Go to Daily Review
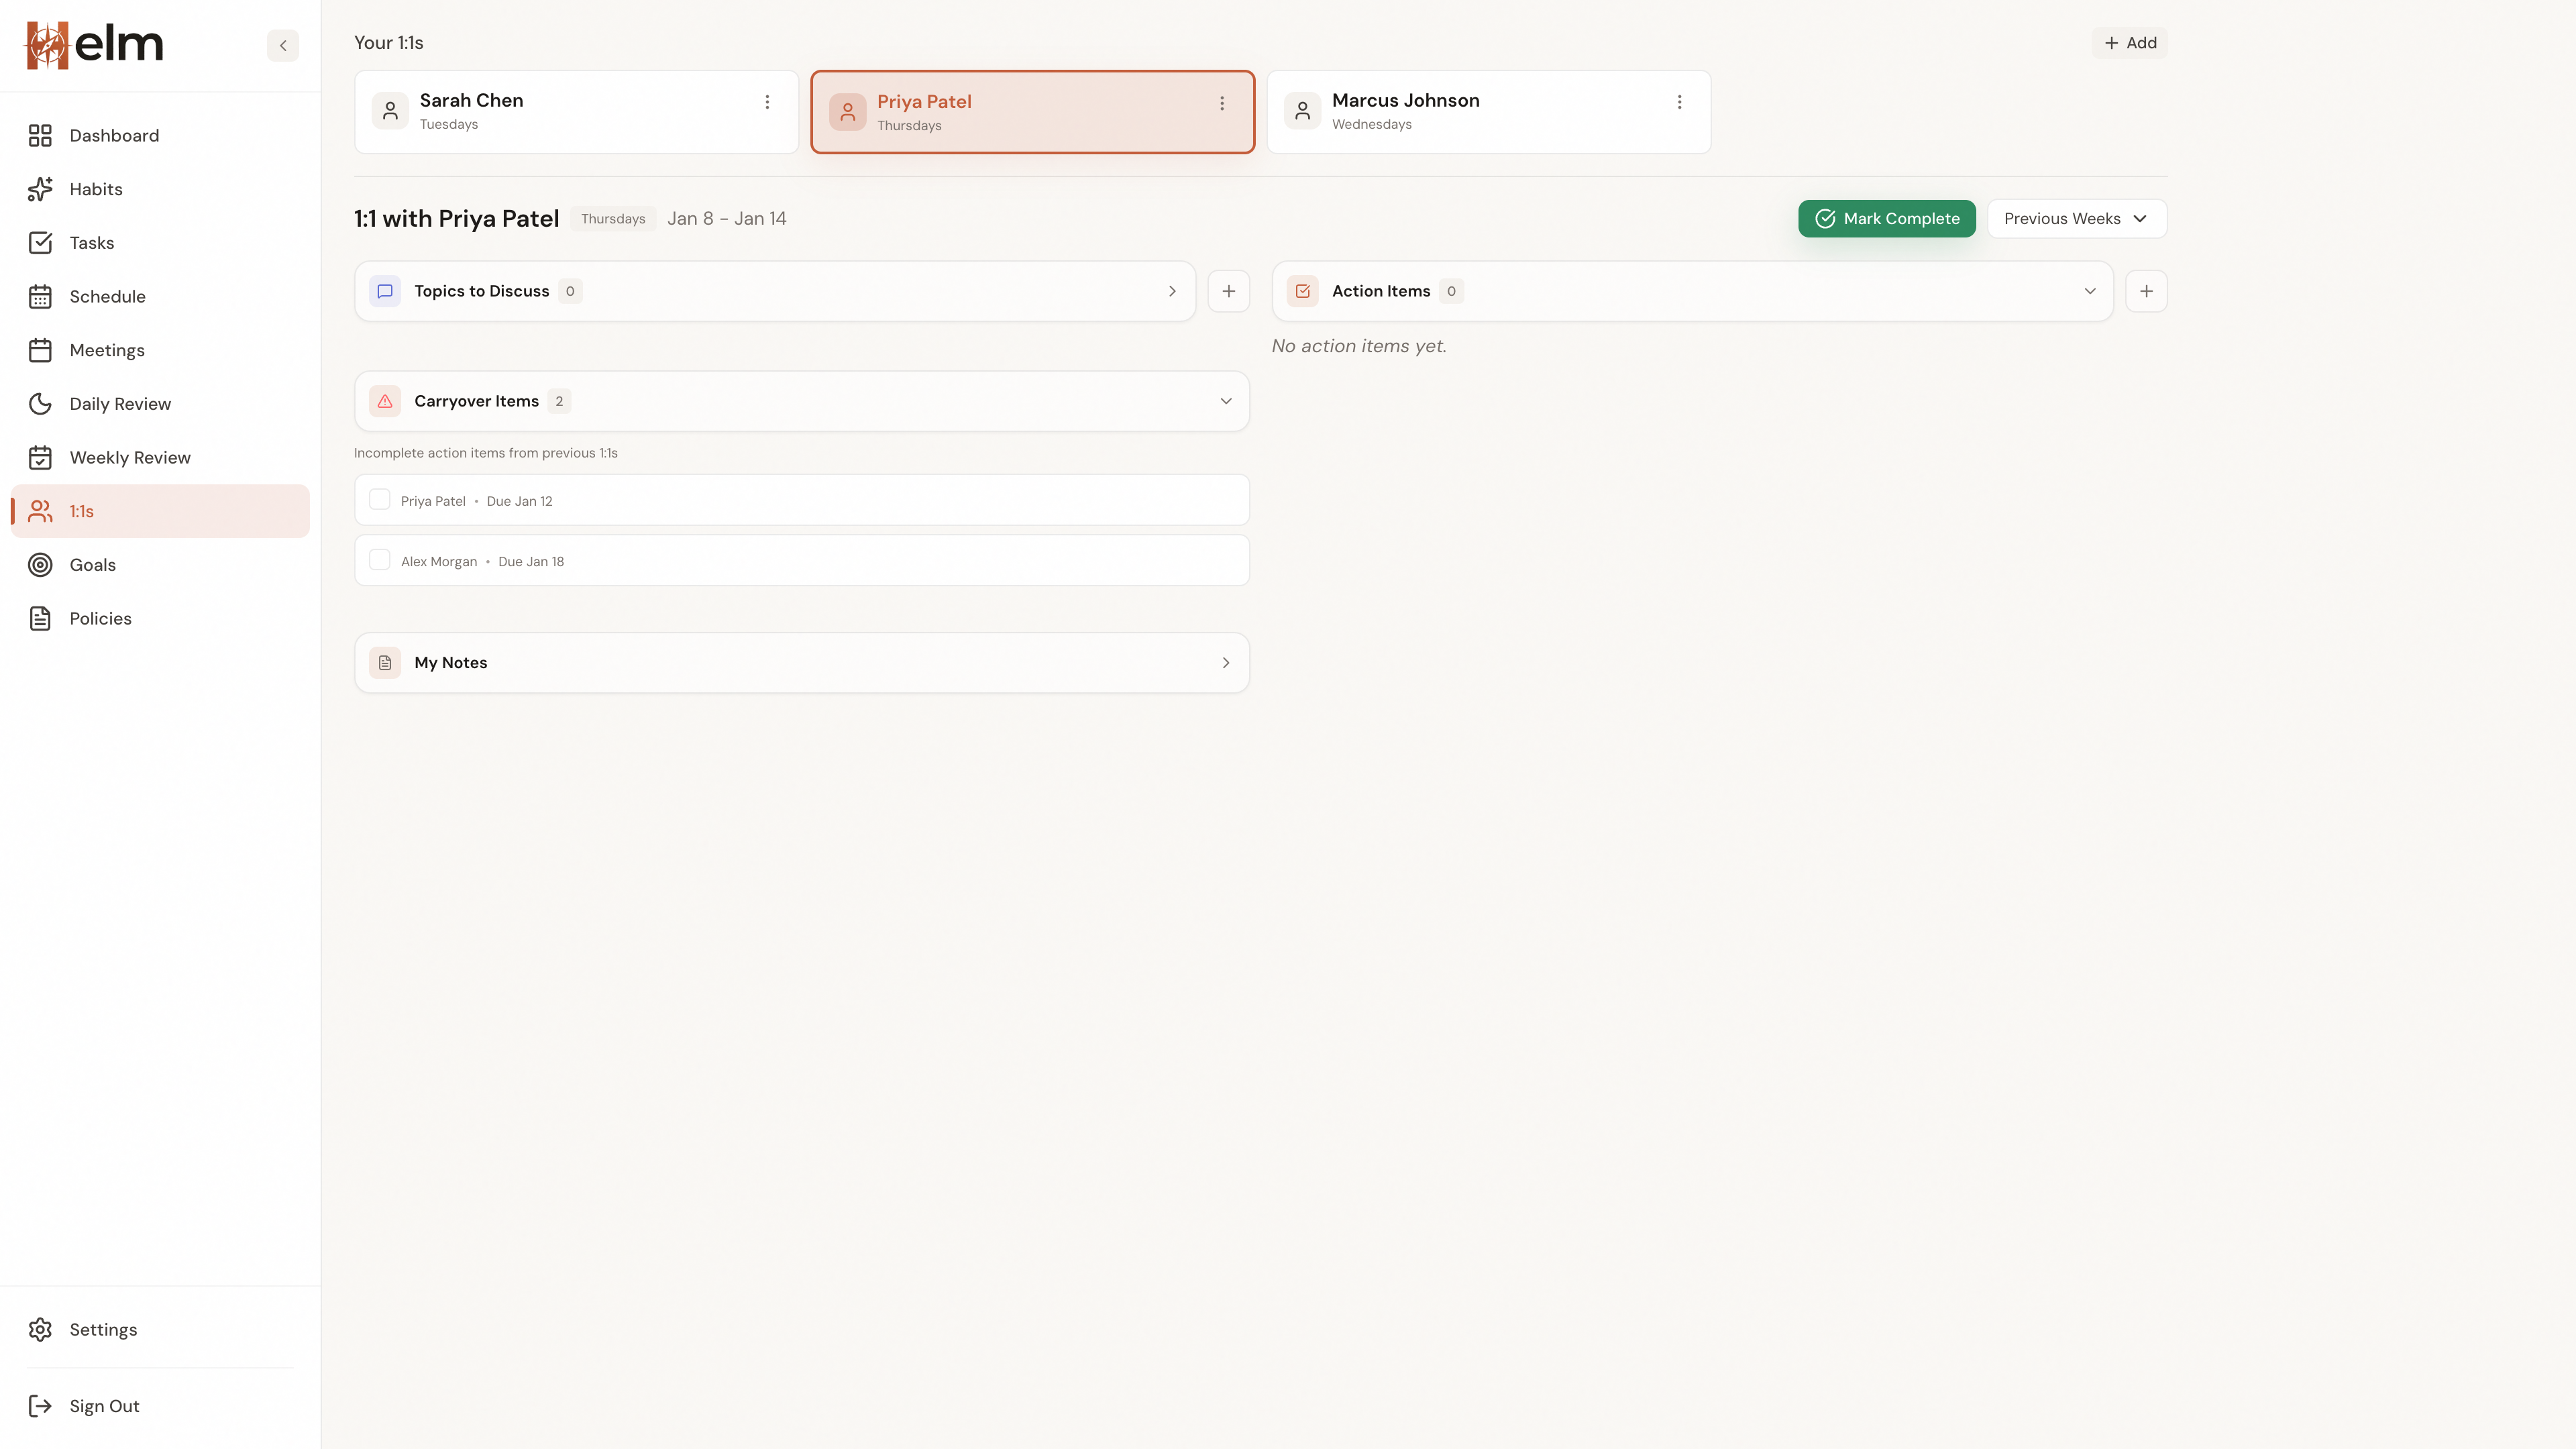The height and width of the screenshot is (1449, 2576). (119, 403)
